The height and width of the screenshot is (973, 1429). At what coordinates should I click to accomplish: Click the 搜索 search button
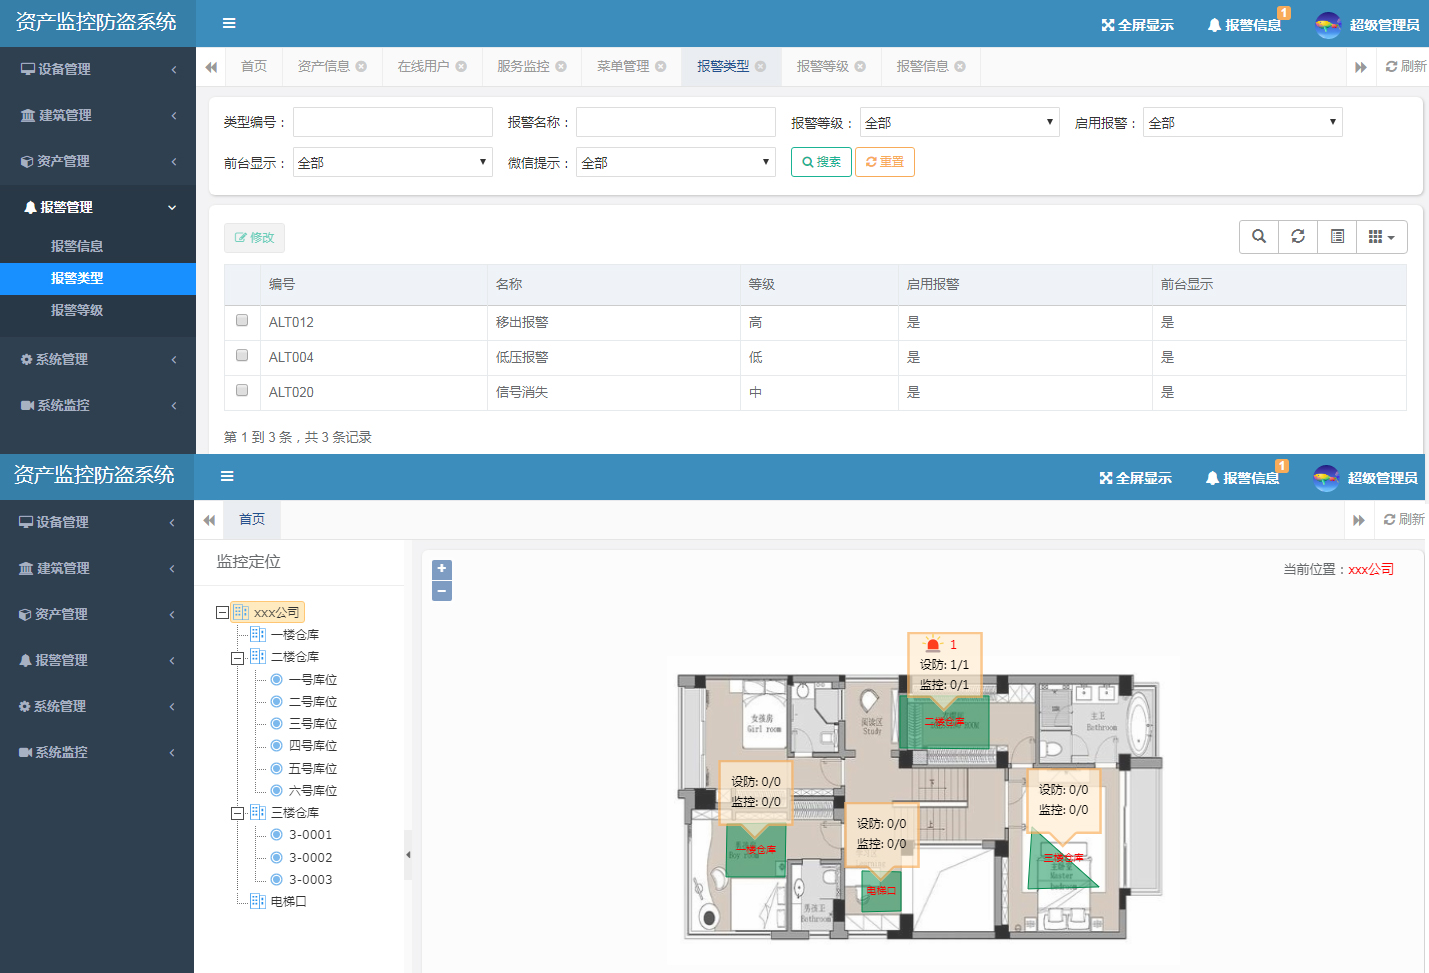pyautogui.click(x=821, y=162)
